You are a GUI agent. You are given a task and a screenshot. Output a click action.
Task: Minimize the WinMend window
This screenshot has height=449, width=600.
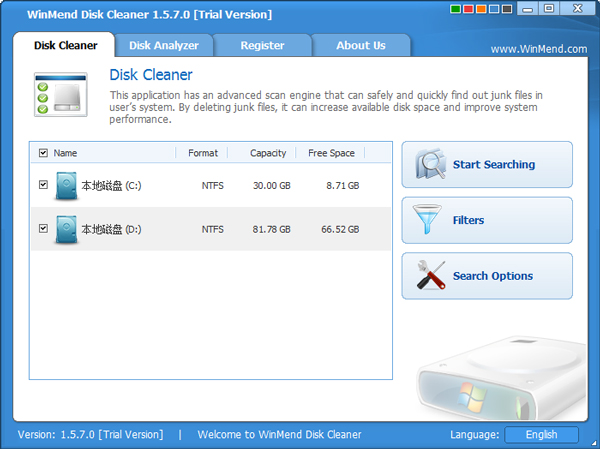[528, 8]
